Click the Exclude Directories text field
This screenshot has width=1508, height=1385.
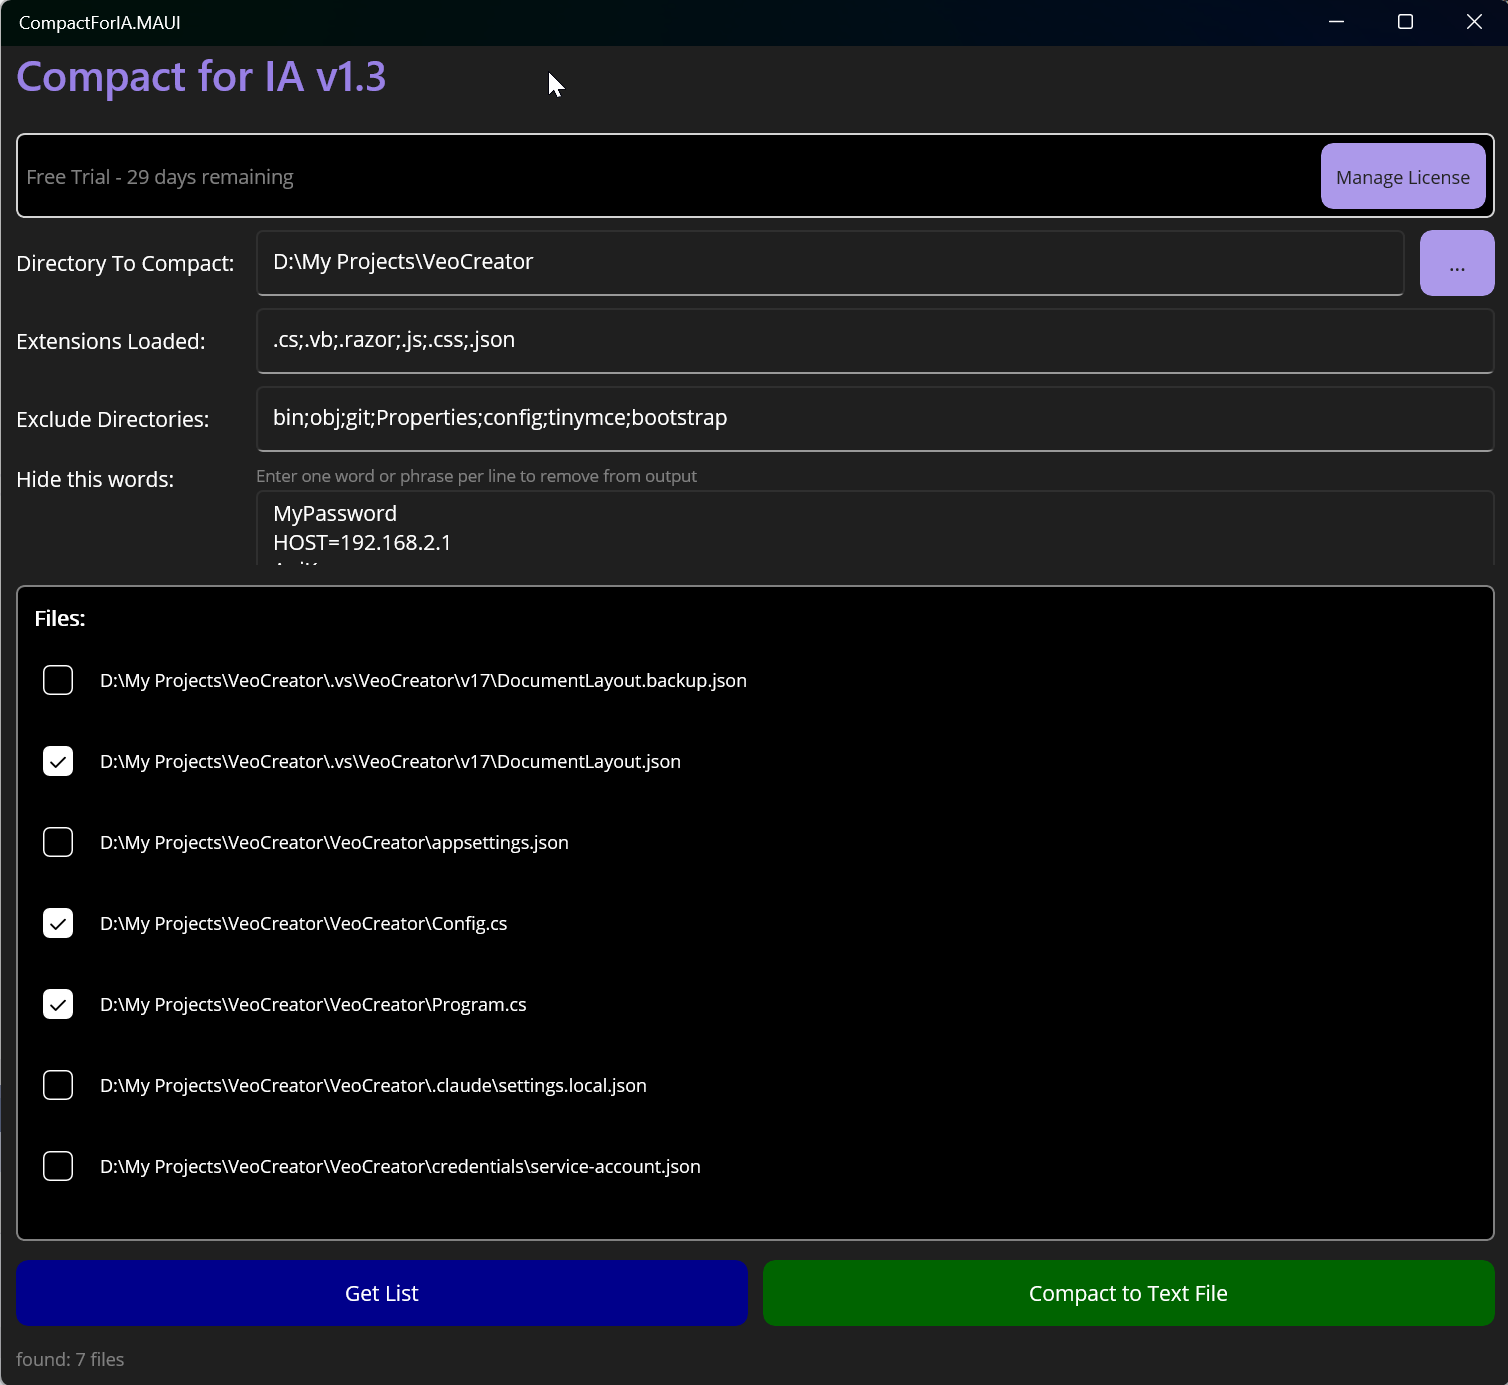[x=875, y=419]
